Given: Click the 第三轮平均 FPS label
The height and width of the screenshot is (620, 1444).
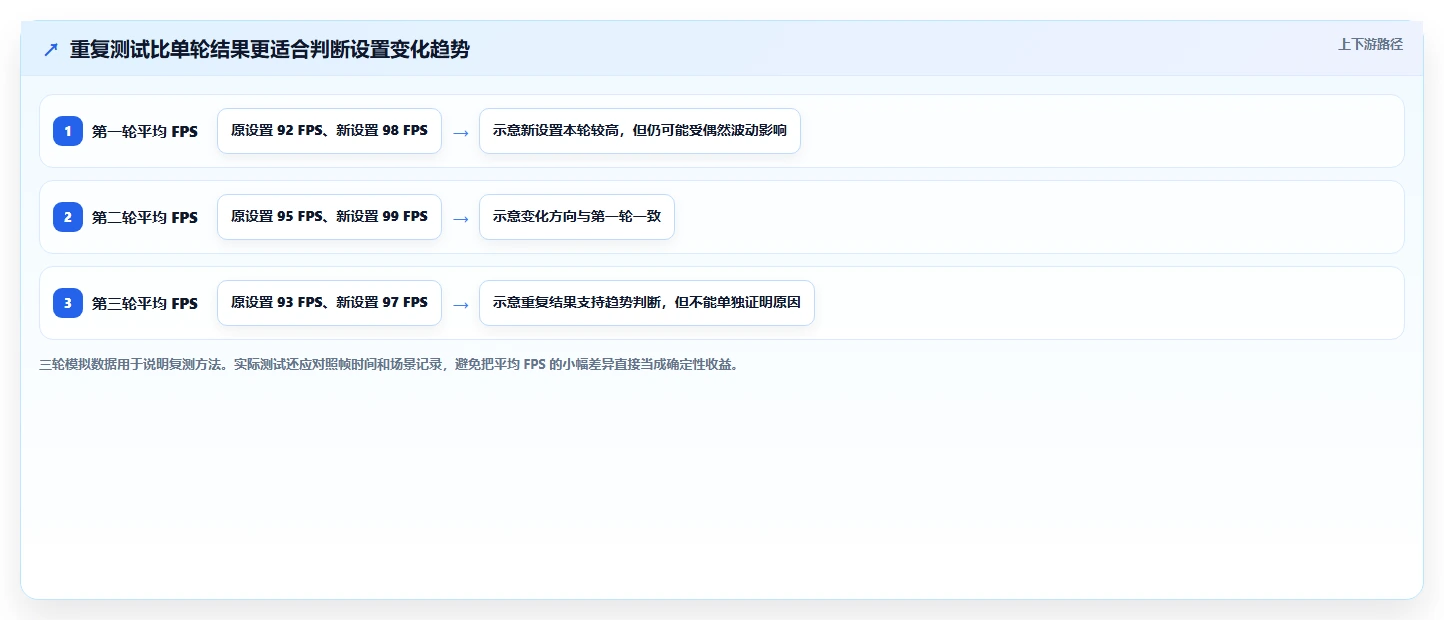Looking at the screenshot, I should [x=145, y=303].
